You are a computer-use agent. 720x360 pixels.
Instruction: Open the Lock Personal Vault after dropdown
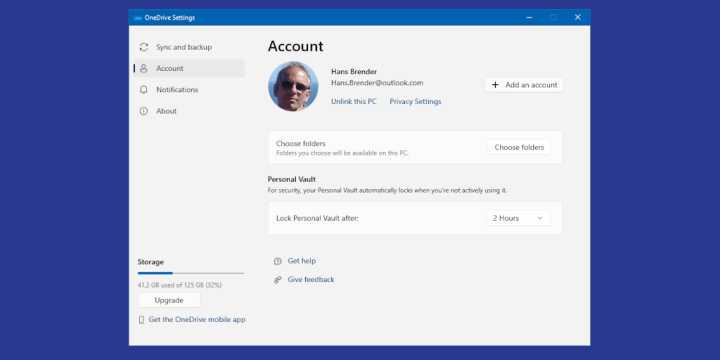click(518, 218)
